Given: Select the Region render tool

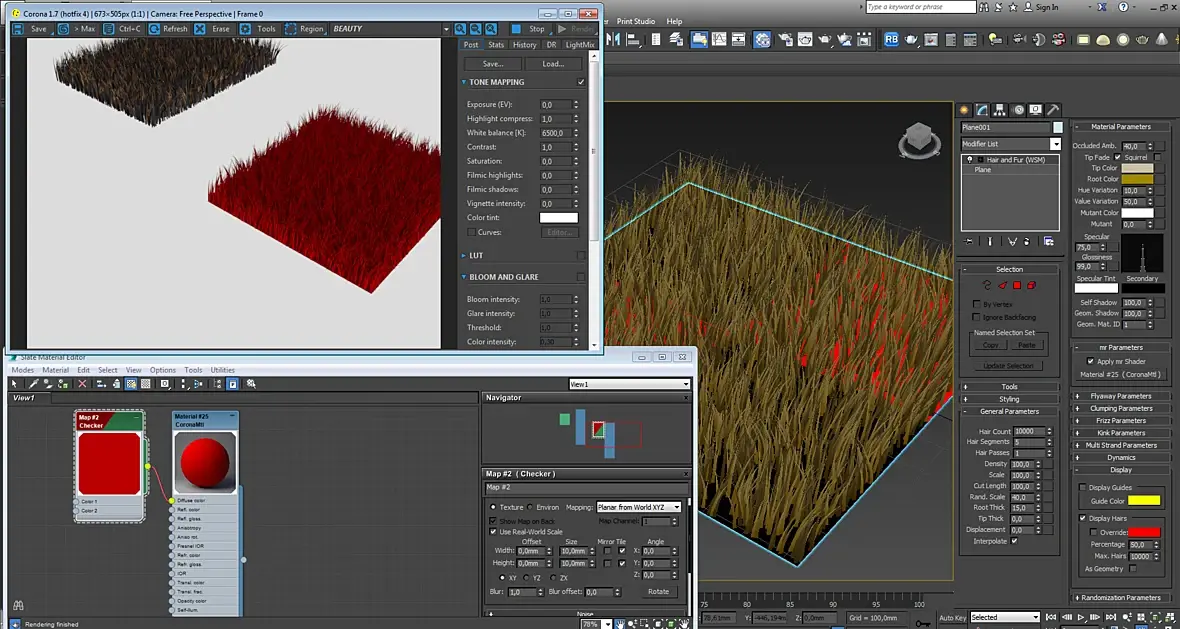Looking at the screenshot, I should coord(291,29).
